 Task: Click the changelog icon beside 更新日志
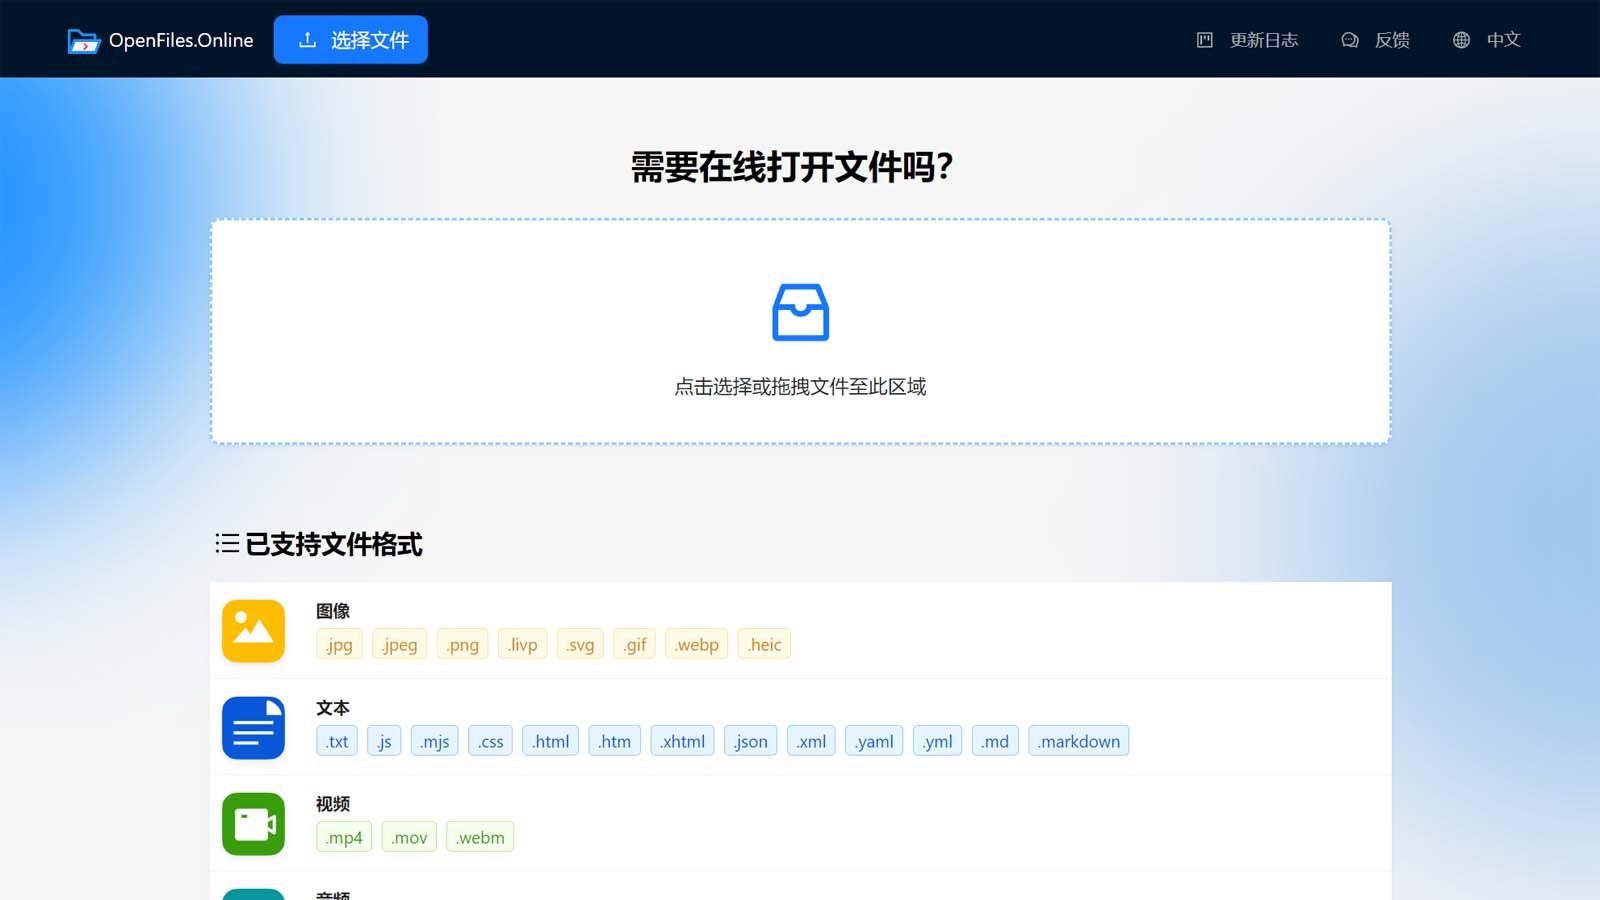coord(1205,40)
